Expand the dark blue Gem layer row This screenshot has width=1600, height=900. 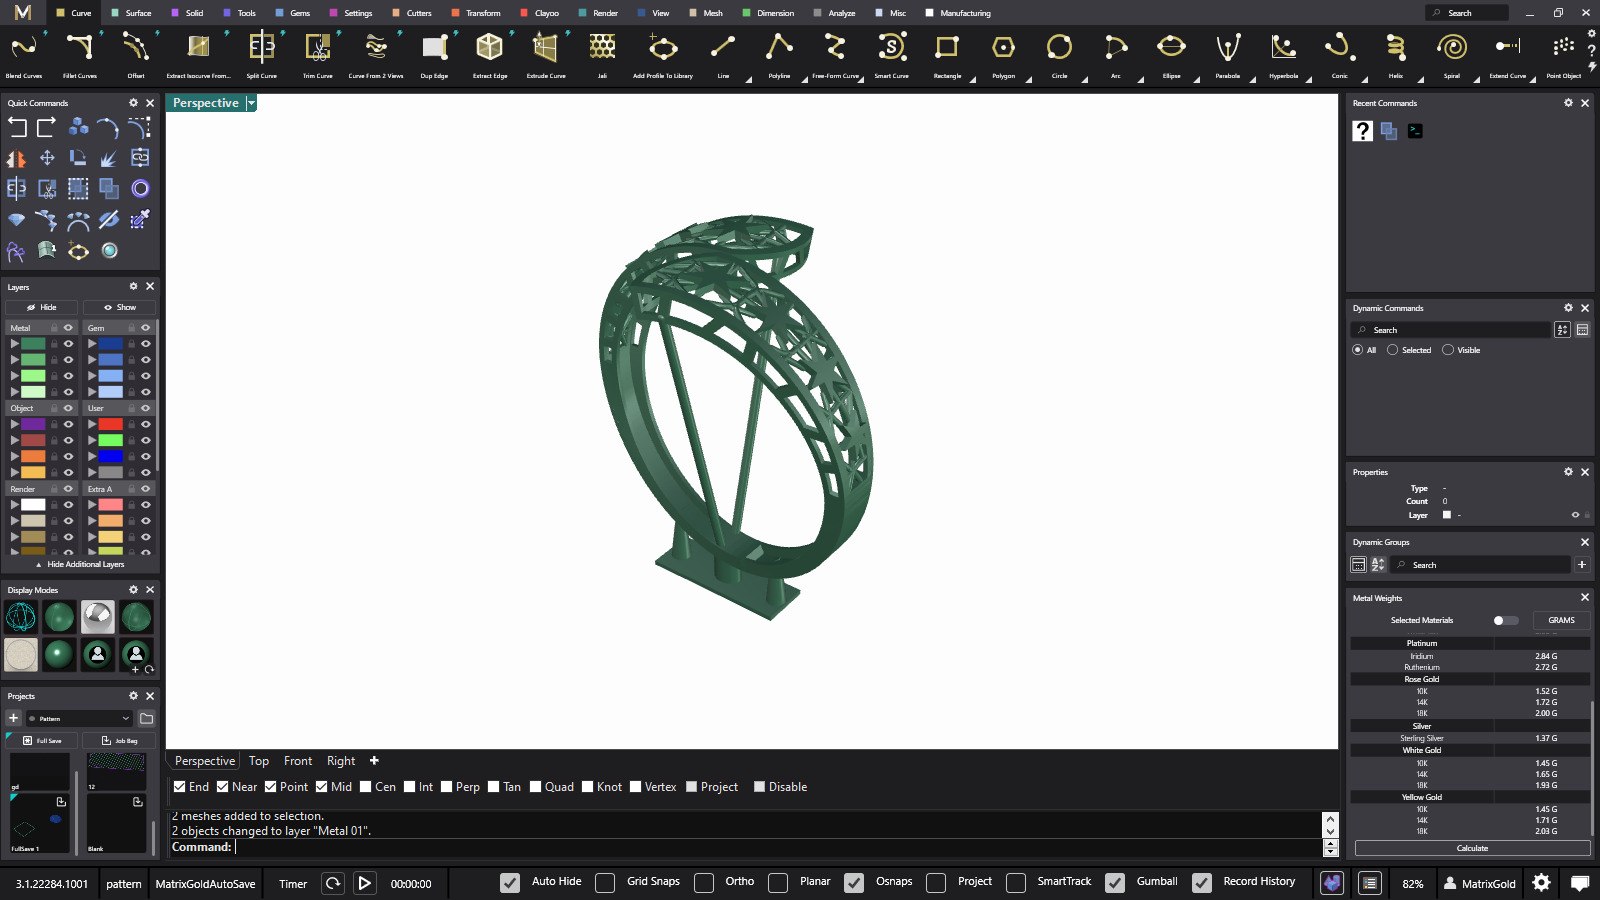[x=91, y=344]
